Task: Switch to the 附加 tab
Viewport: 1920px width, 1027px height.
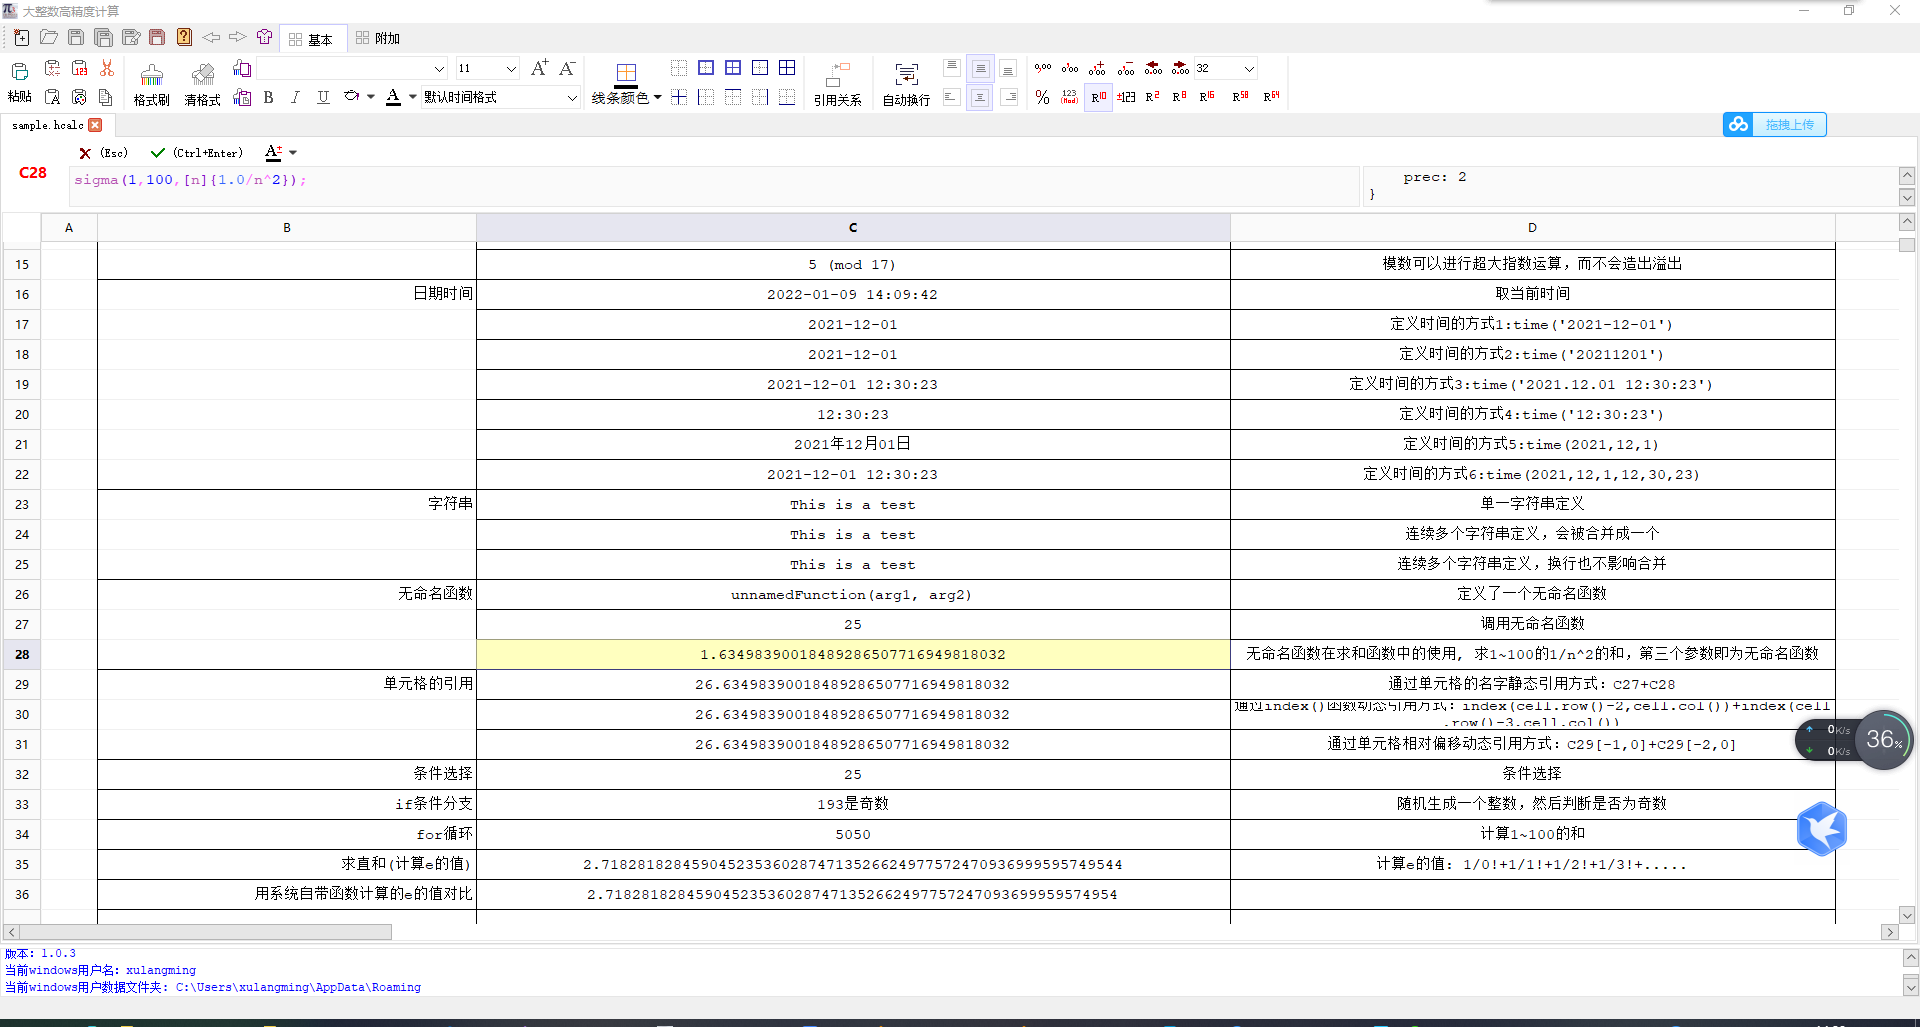Action: [x=378, y=39]
